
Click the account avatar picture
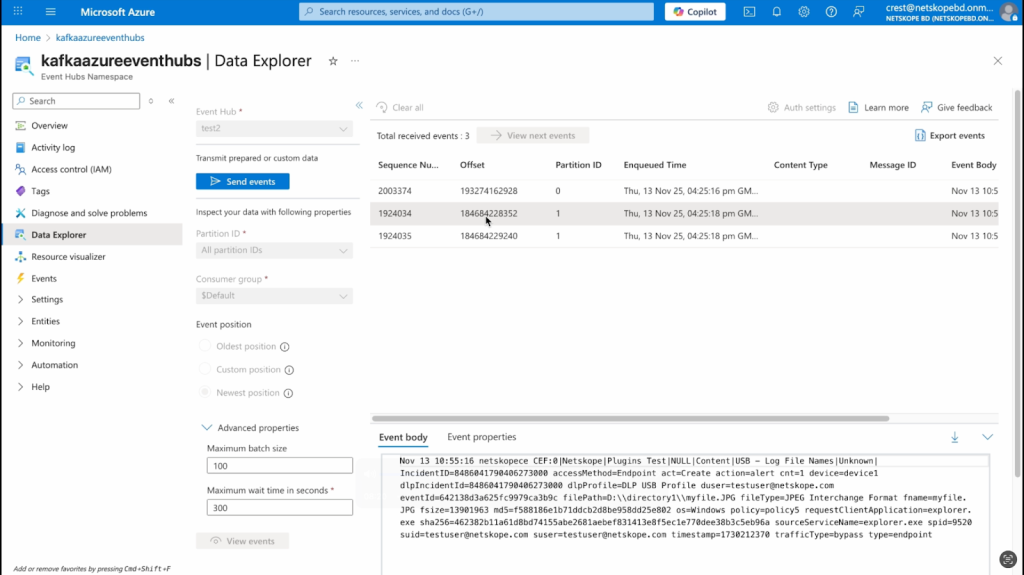(1008, 12)
